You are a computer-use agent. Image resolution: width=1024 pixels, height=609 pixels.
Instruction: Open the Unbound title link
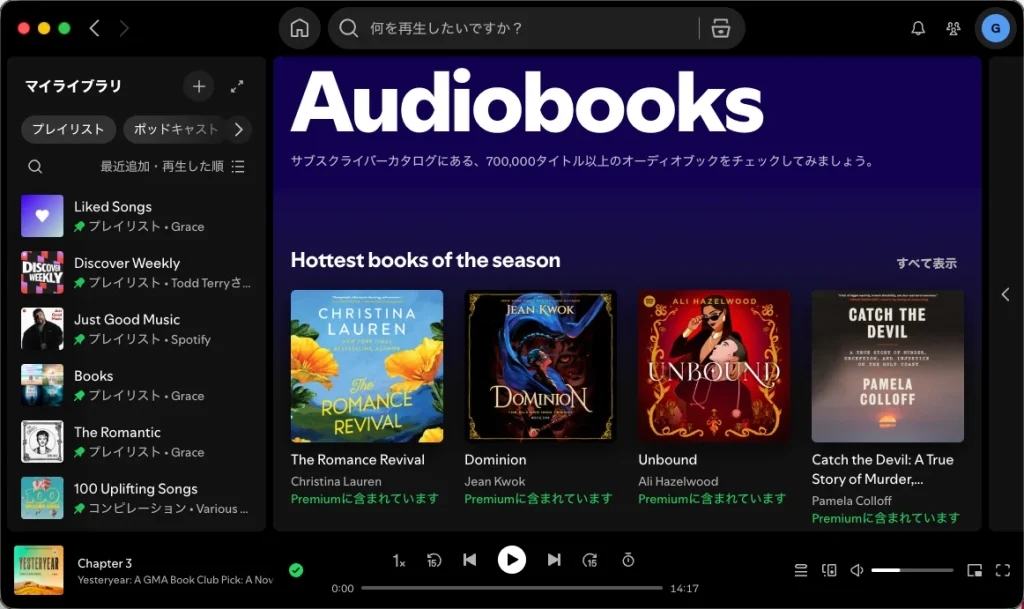(x=667, y=460)
